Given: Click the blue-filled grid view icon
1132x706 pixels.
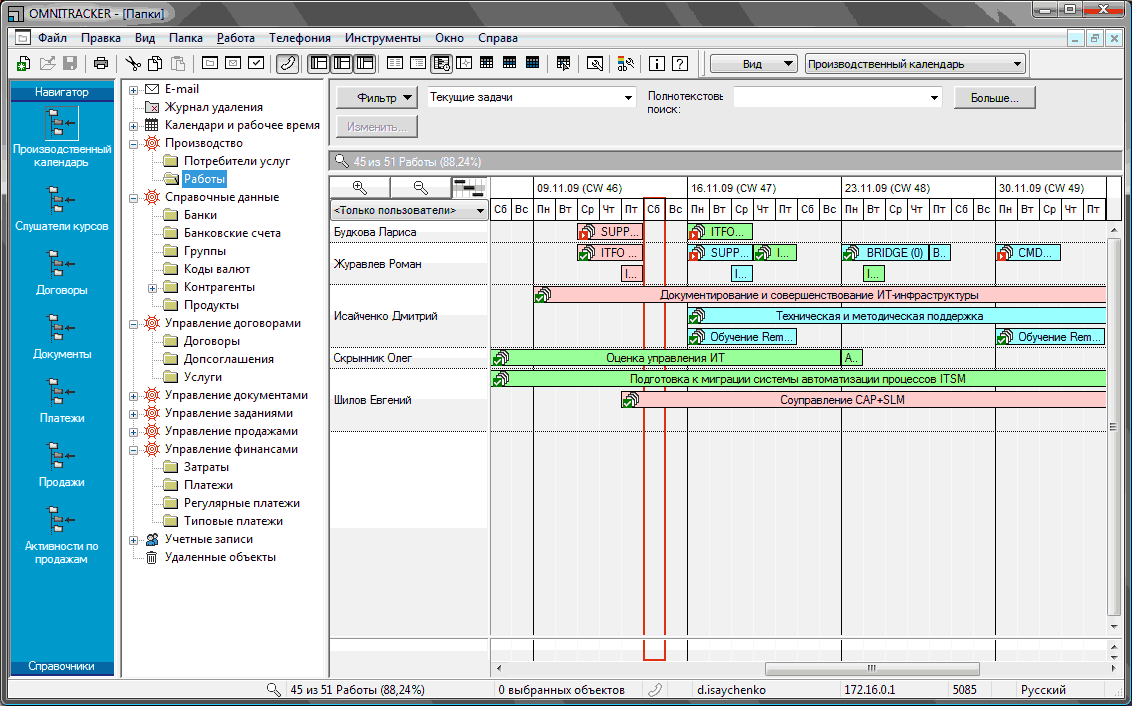Looking at the screenshot, I should pyautogui.click(x=532, y=64).
